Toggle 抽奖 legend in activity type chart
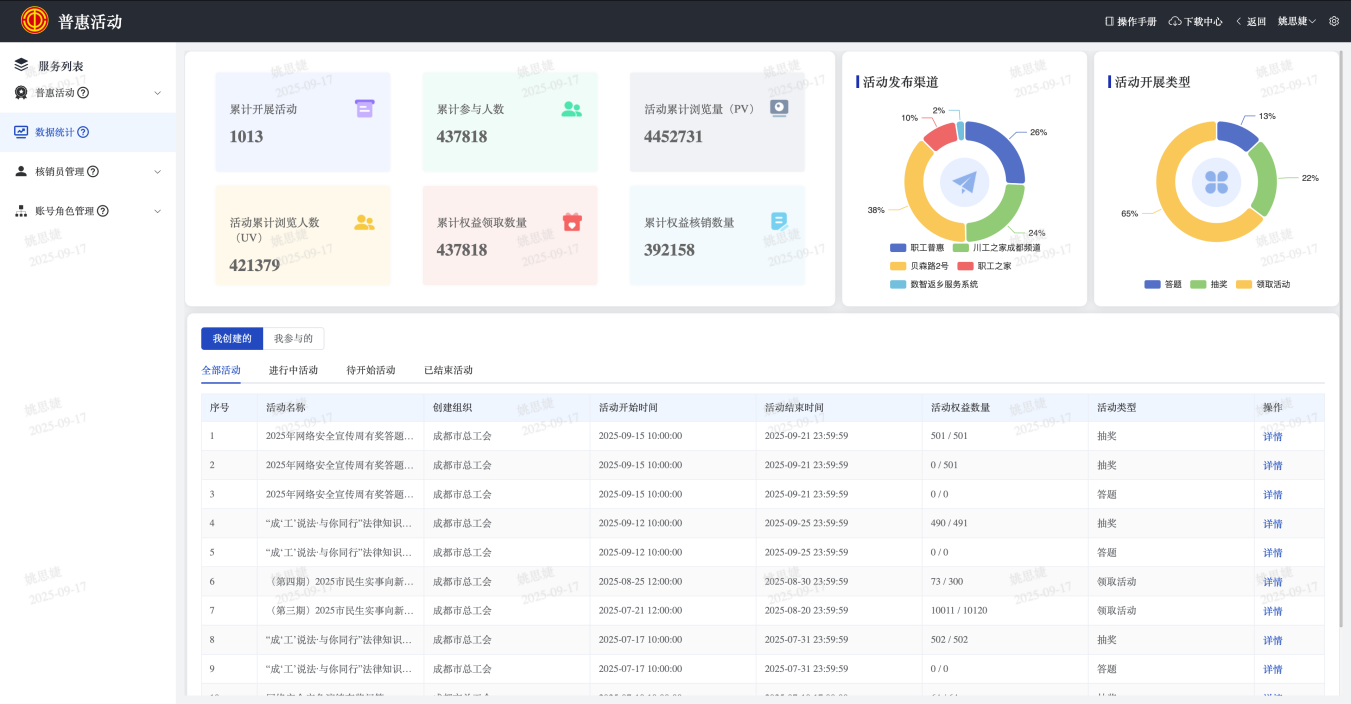Image resolution: width=1351 pixels, height=704 pixels. pos(1209,284)
